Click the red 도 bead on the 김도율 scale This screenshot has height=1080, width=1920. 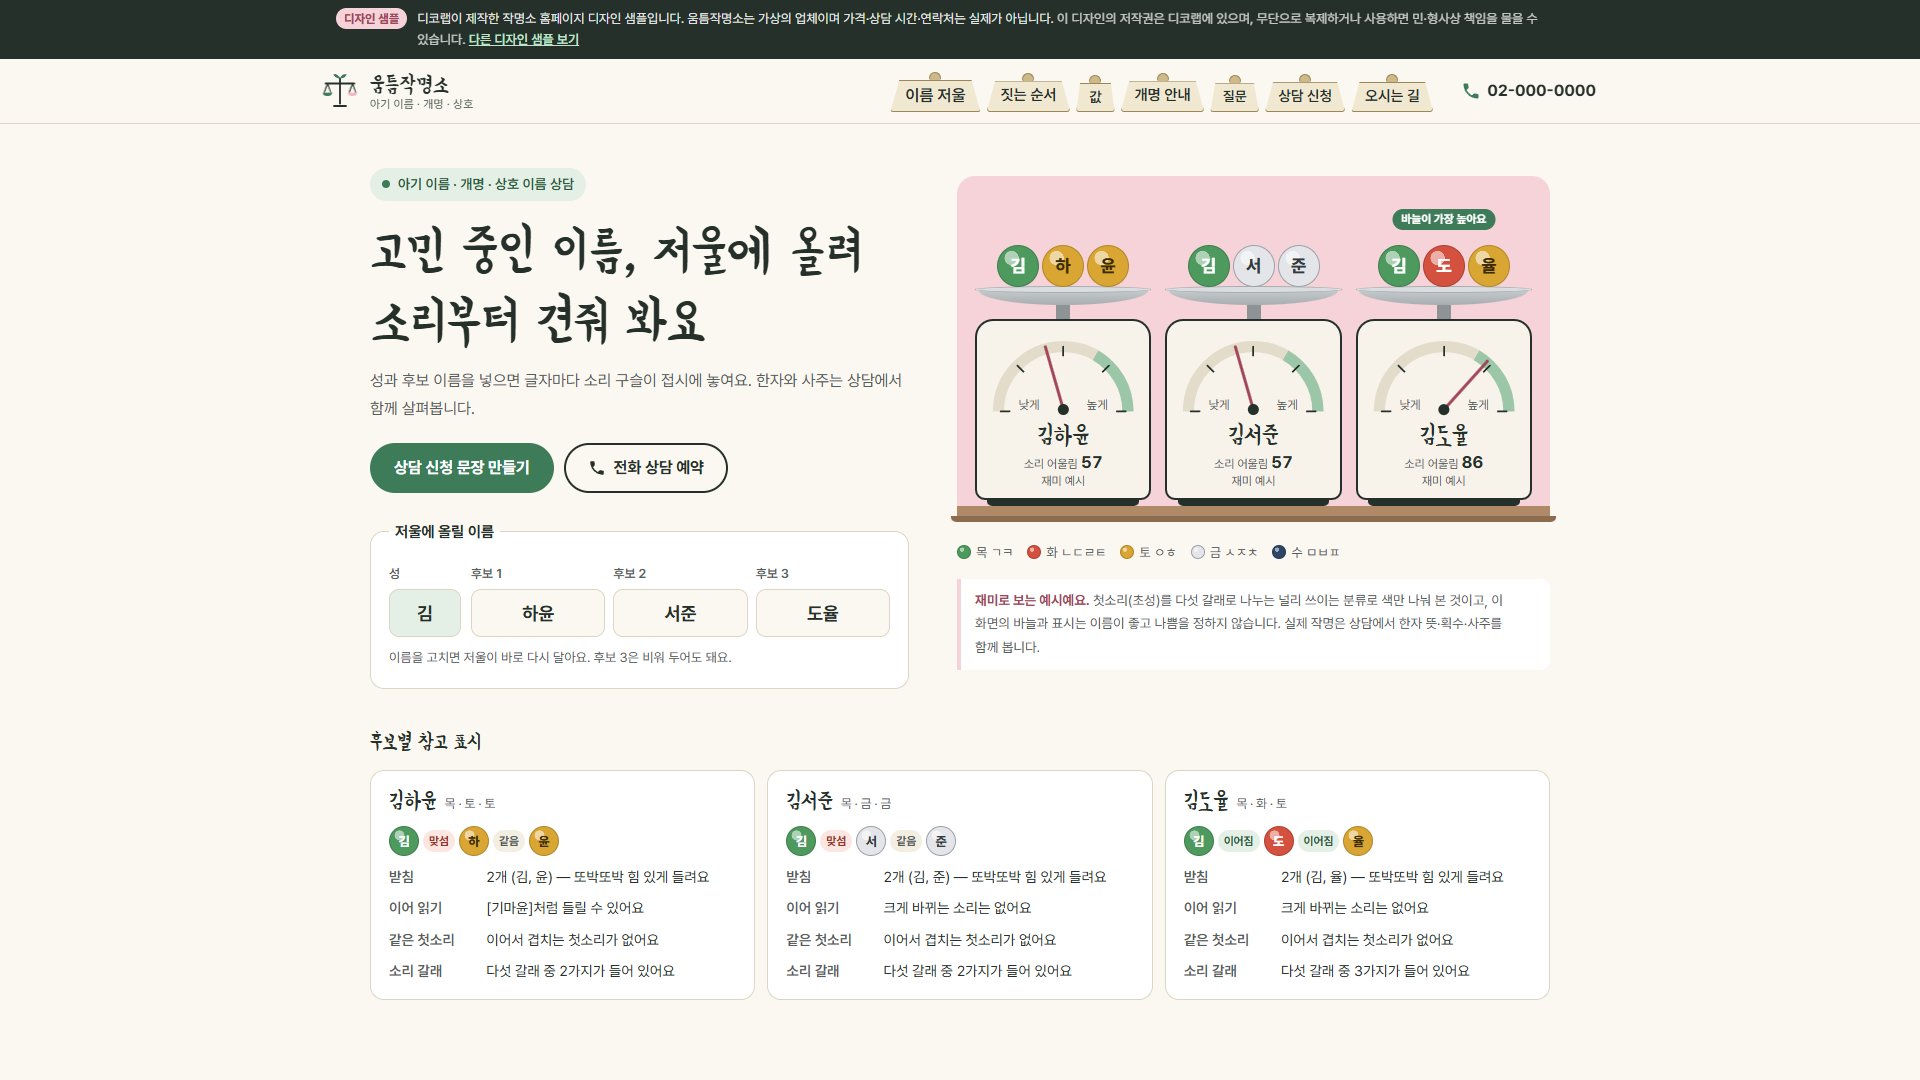pos(1444,266)
